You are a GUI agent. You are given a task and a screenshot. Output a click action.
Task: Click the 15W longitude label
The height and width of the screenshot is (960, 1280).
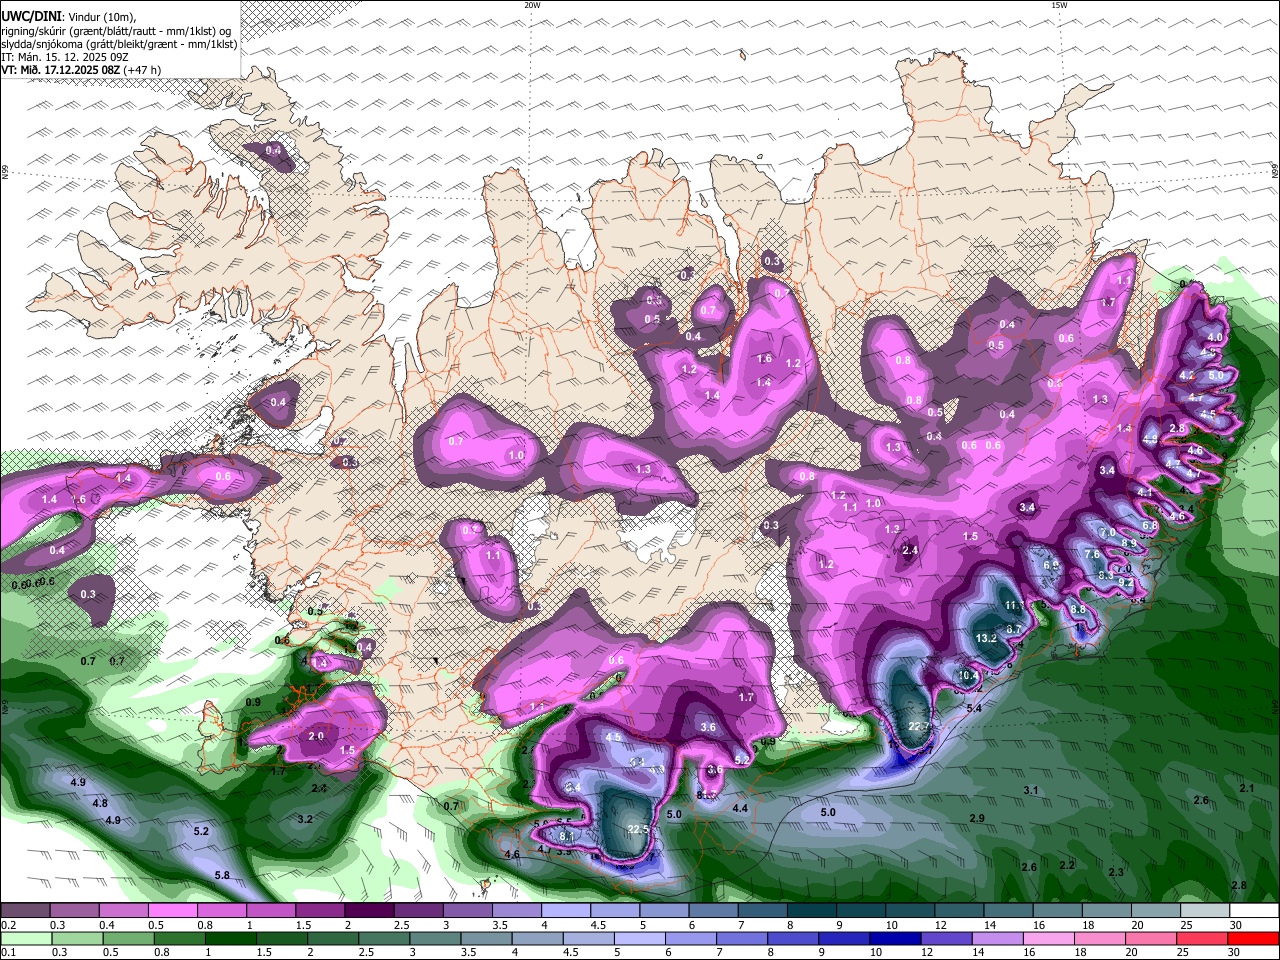point(1059,5)
